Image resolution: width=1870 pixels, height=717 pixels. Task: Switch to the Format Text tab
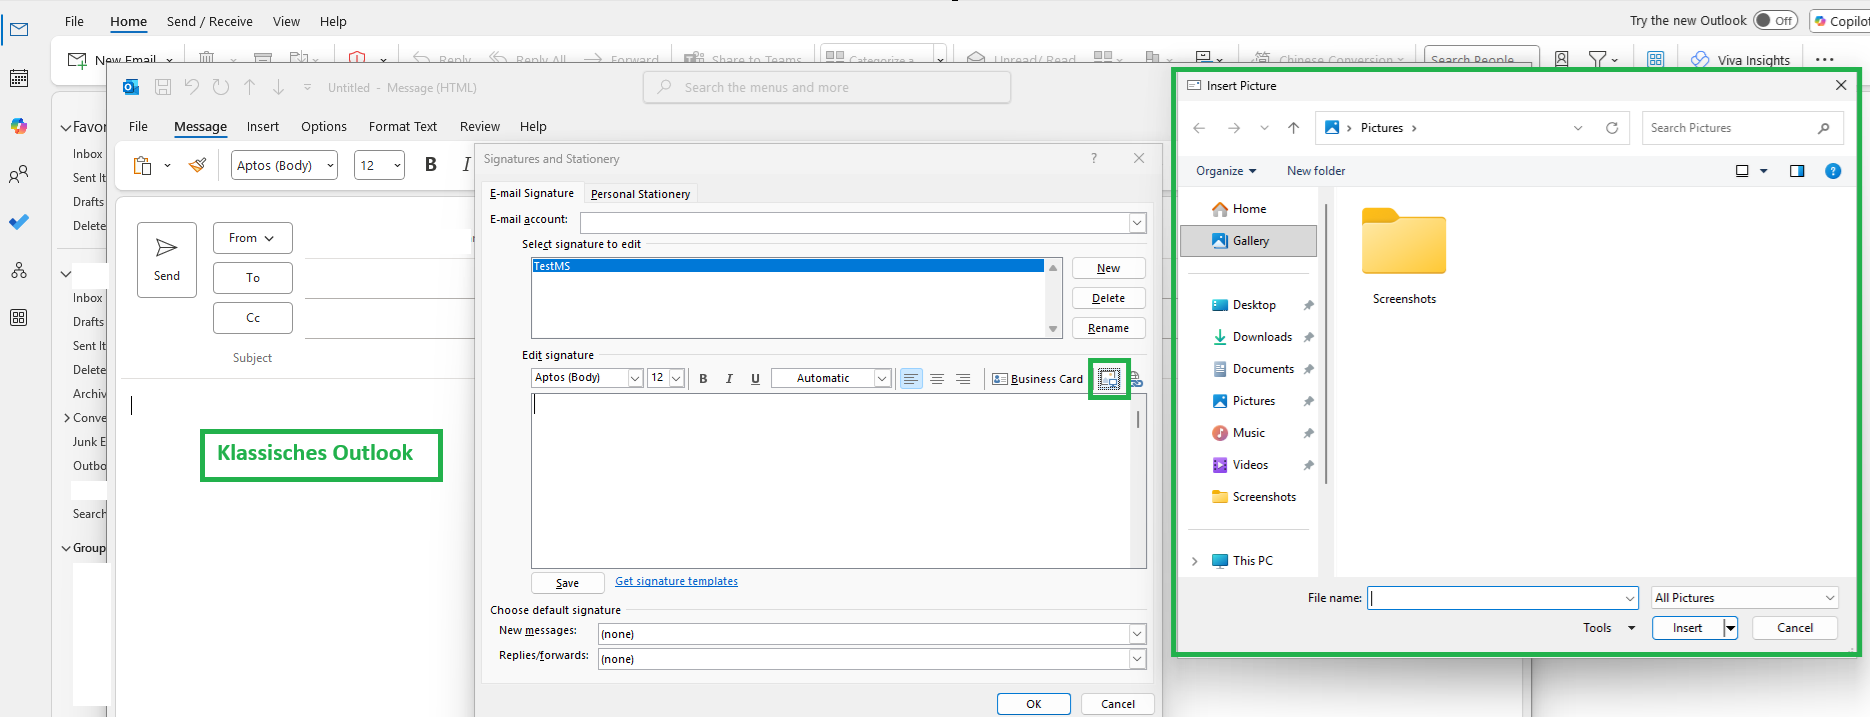pos(403,127)
